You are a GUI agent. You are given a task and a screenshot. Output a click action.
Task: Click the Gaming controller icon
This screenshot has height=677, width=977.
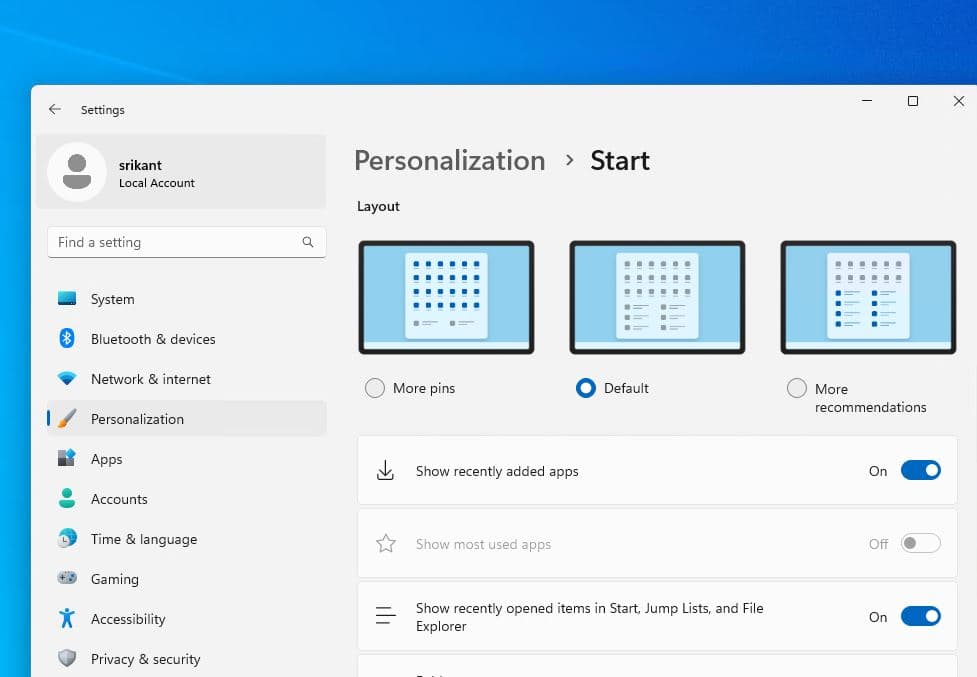pyautogui.click(x=67, y=578)
